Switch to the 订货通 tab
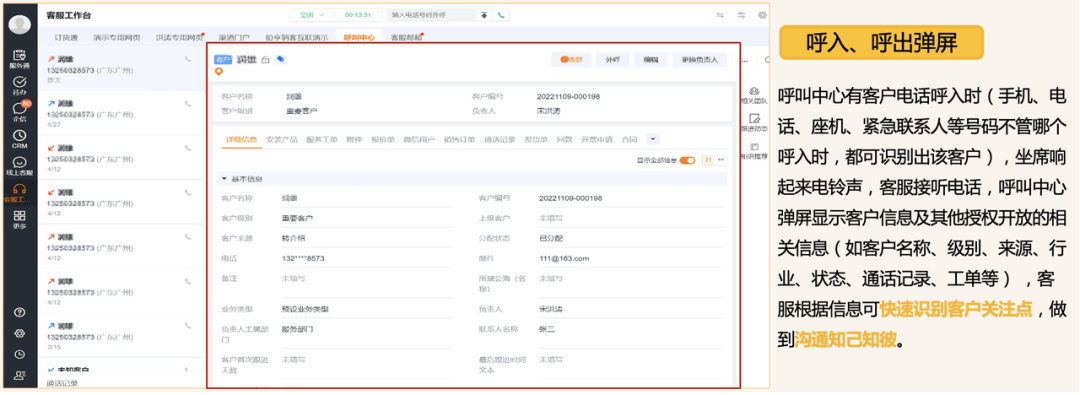1080x395 pixels. click(x=66, y=37)
